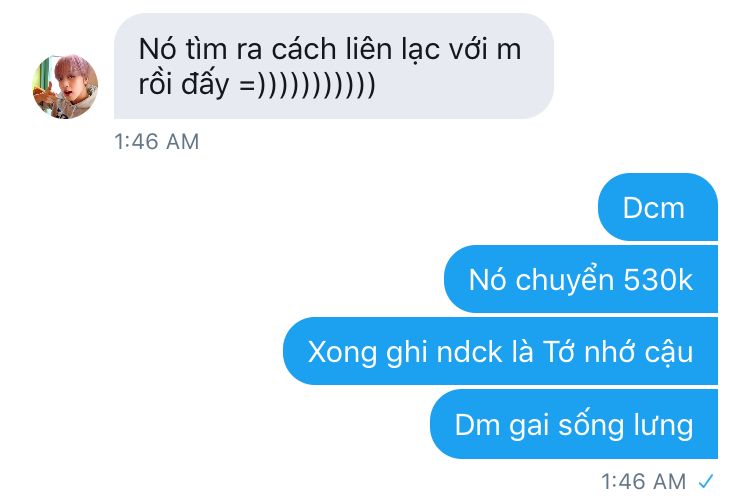
Task: Click the 1:46 AM timestamp under received message
Action: tap(156, 142)
